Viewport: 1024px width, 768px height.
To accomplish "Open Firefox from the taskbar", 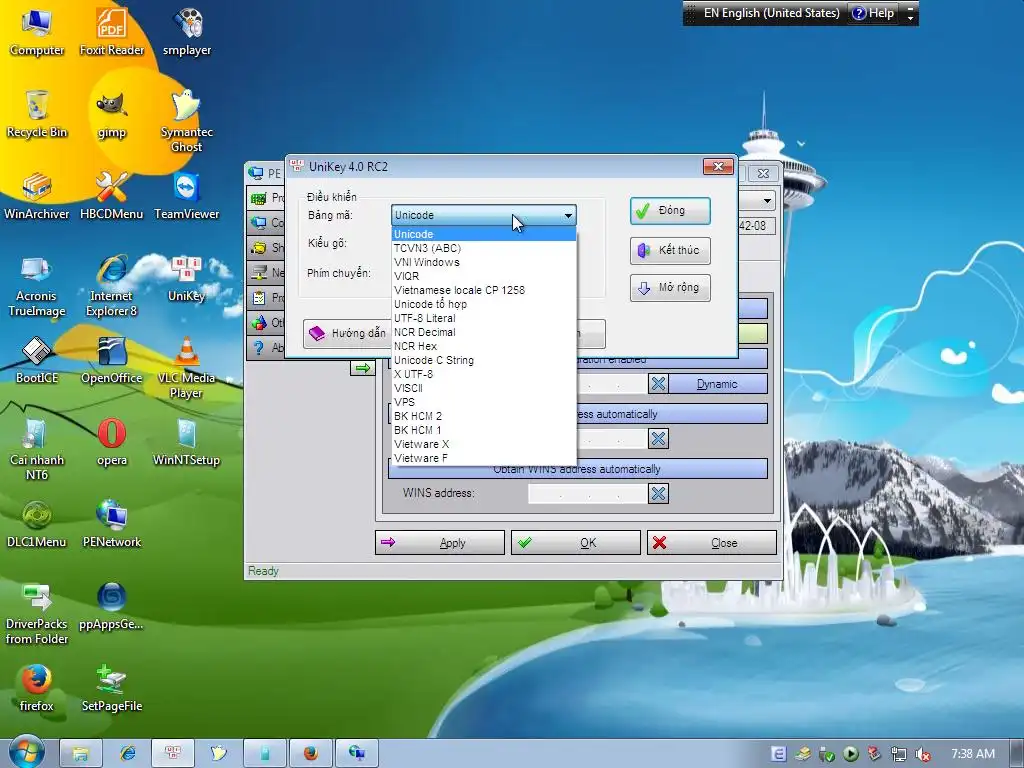I will tap(311, 754).
